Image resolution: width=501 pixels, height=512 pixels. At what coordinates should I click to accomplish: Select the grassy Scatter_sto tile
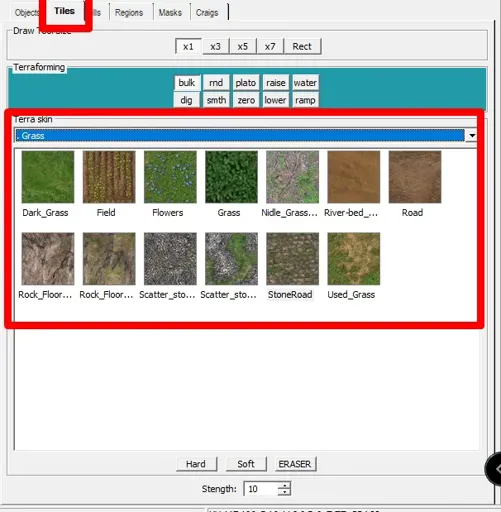[x=231, y=259]
